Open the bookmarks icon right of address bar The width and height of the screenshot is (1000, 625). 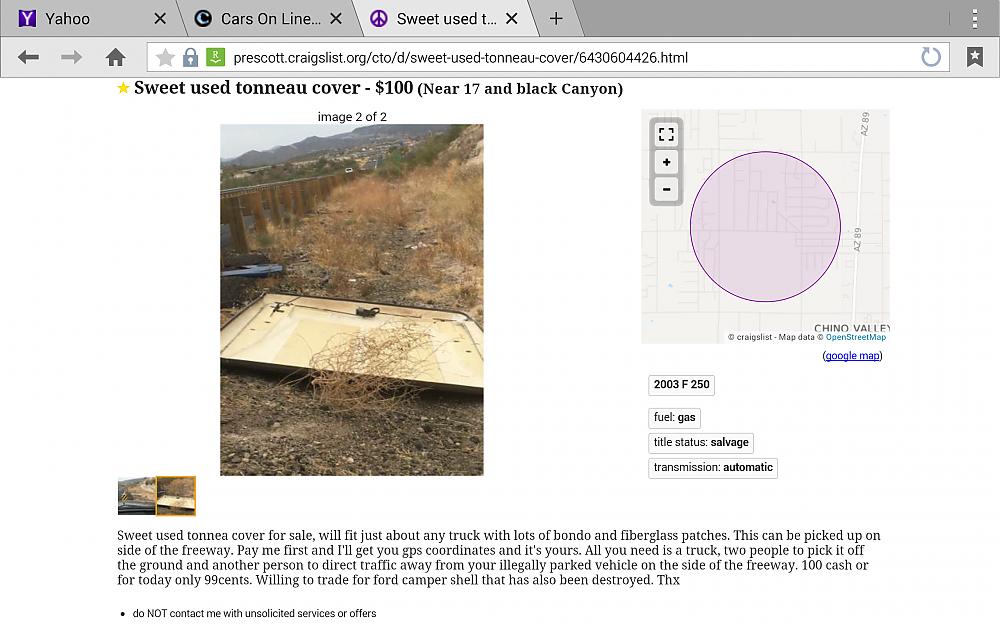(974, 57)
